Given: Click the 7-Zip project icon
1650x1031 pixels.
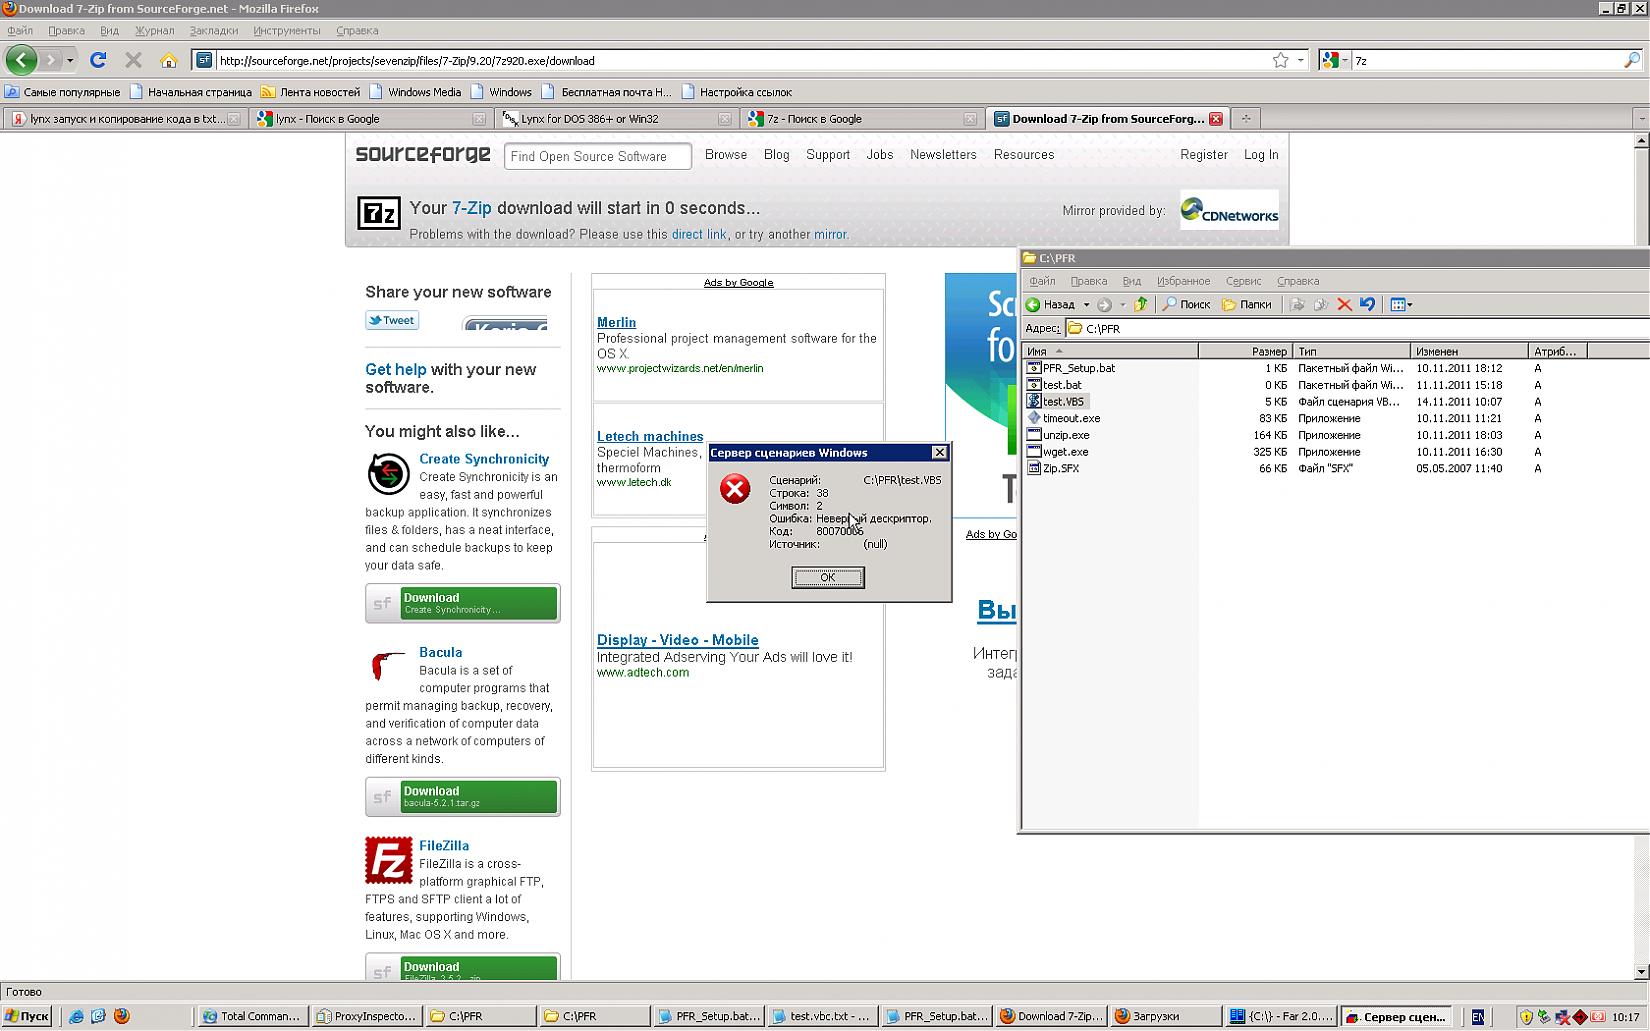Looking at the screenshot, I should click(x=379, y=213).
